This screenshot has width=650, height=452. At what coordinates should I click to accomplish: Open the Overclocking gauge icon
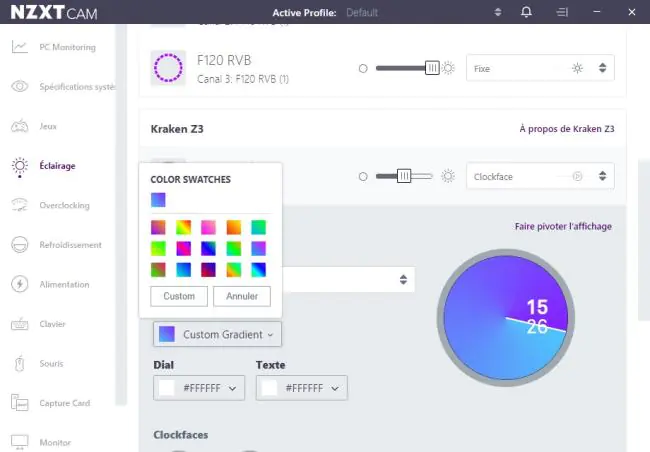pos(19,205)
